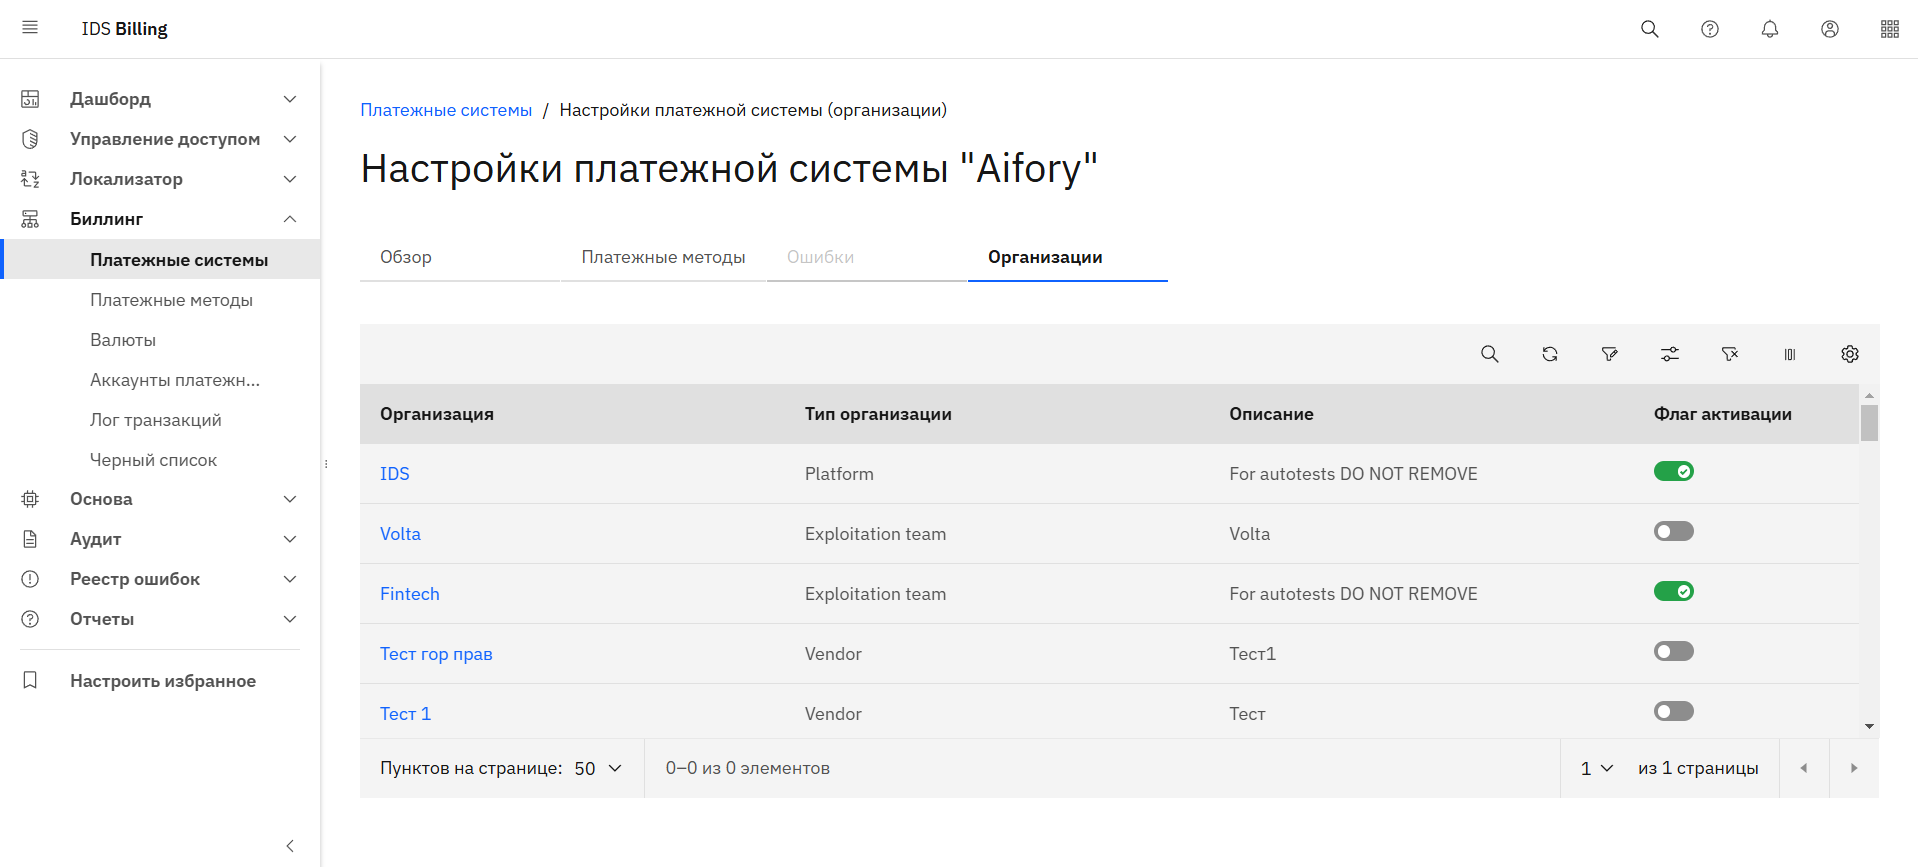The image size is (1918, 867).
Task: Open the table filter funnel icon
Action: click(x=1609, y=354)
